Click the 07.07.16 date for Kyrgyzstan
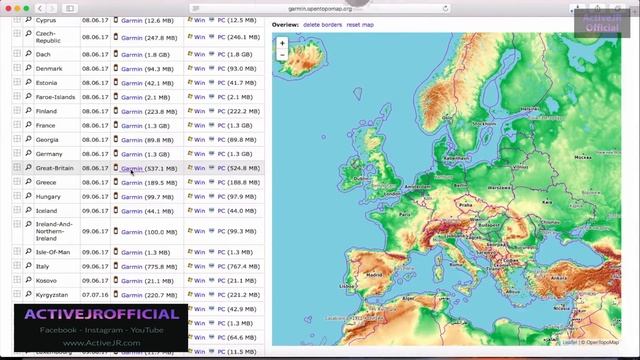 coord(95,295)
